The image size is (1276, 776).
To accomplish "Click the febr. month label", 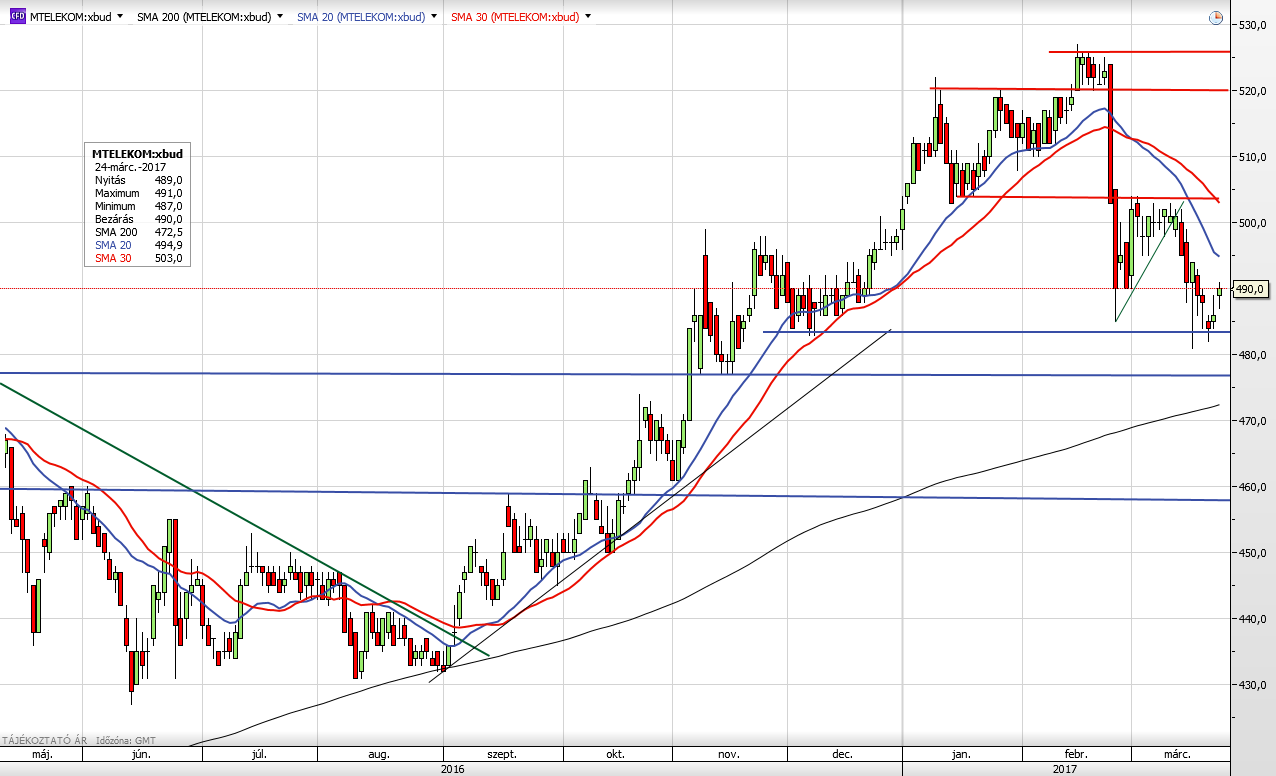I will [x=1075, y=754].
